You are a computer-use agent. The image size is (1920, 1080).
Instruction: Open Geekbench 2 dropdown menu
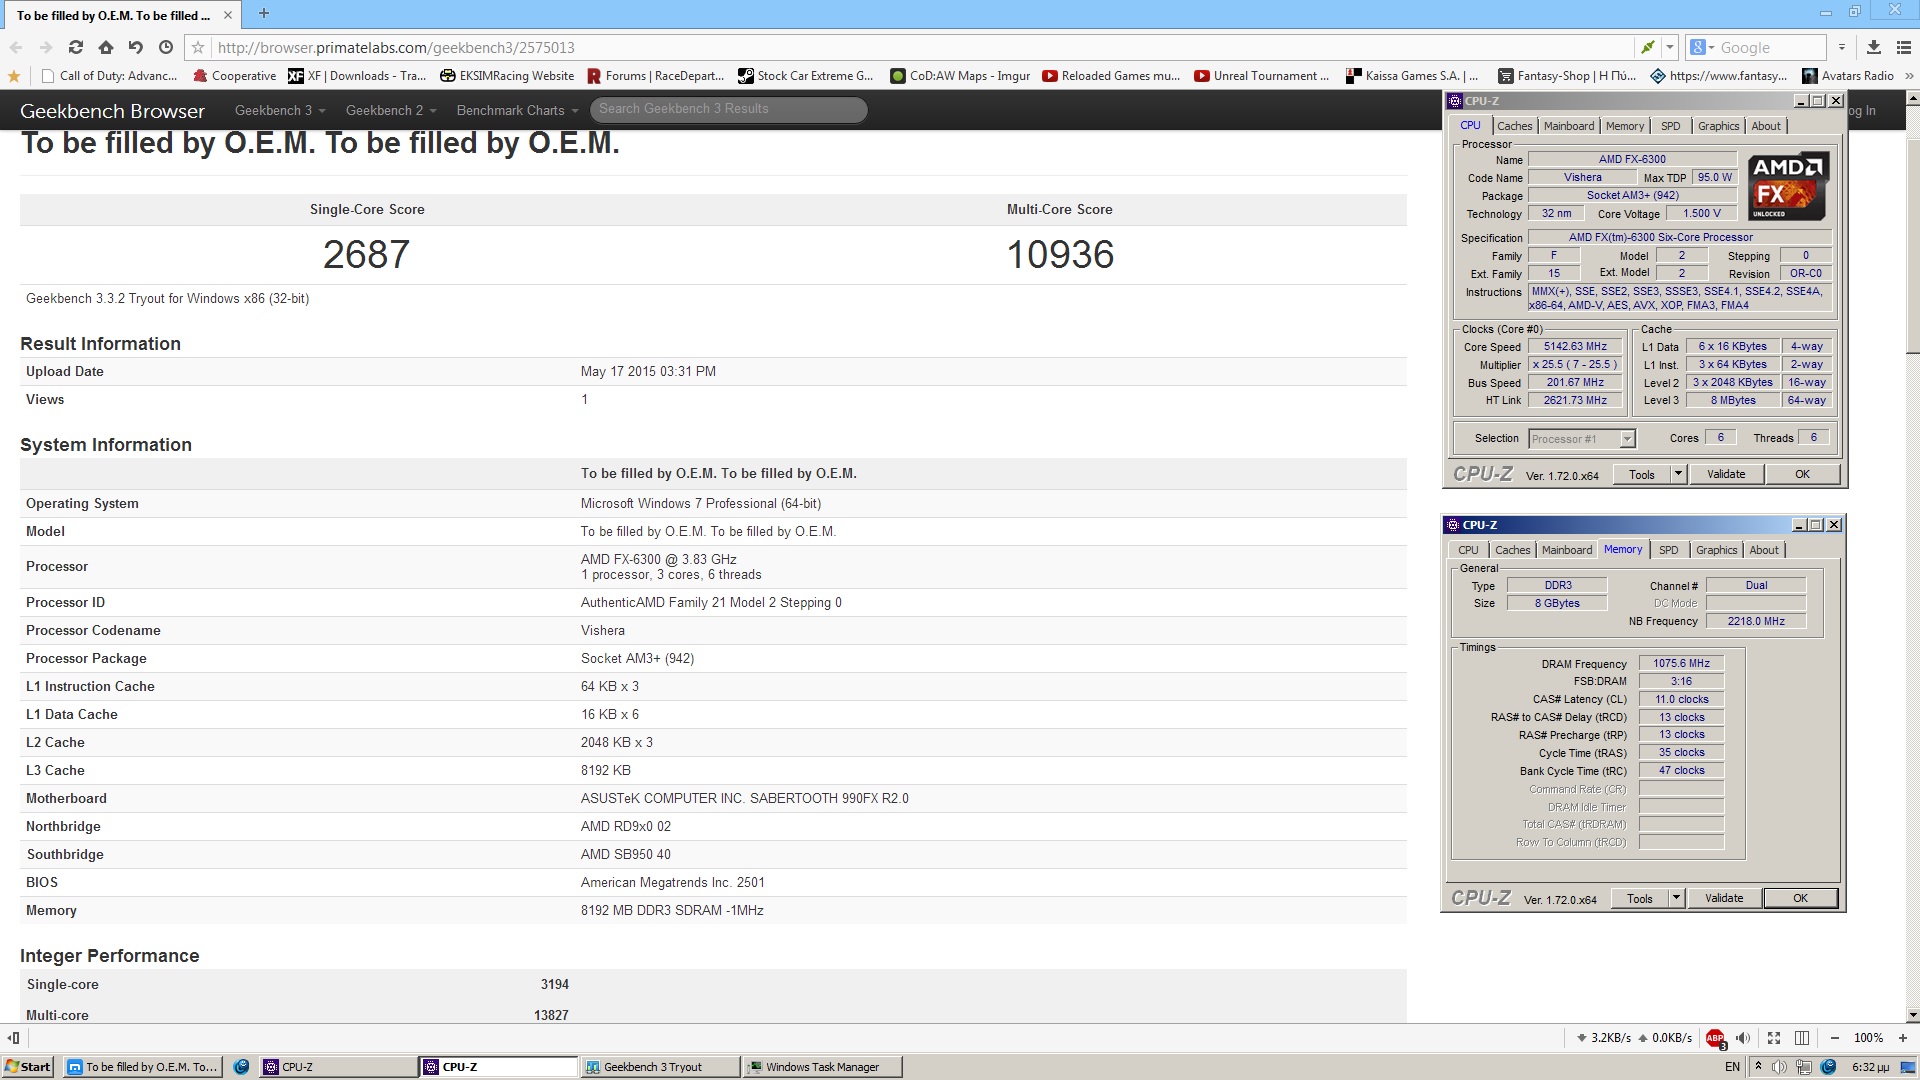point(391,110)
